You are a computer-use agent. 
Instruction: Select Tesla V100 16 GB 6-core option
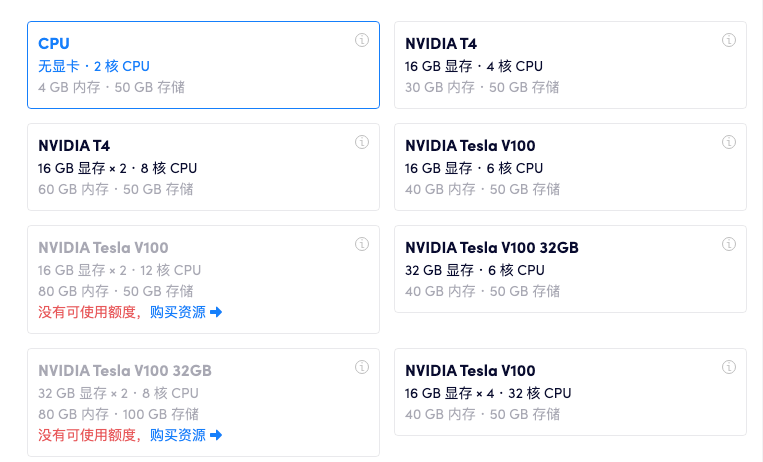[x=570, y=167]
